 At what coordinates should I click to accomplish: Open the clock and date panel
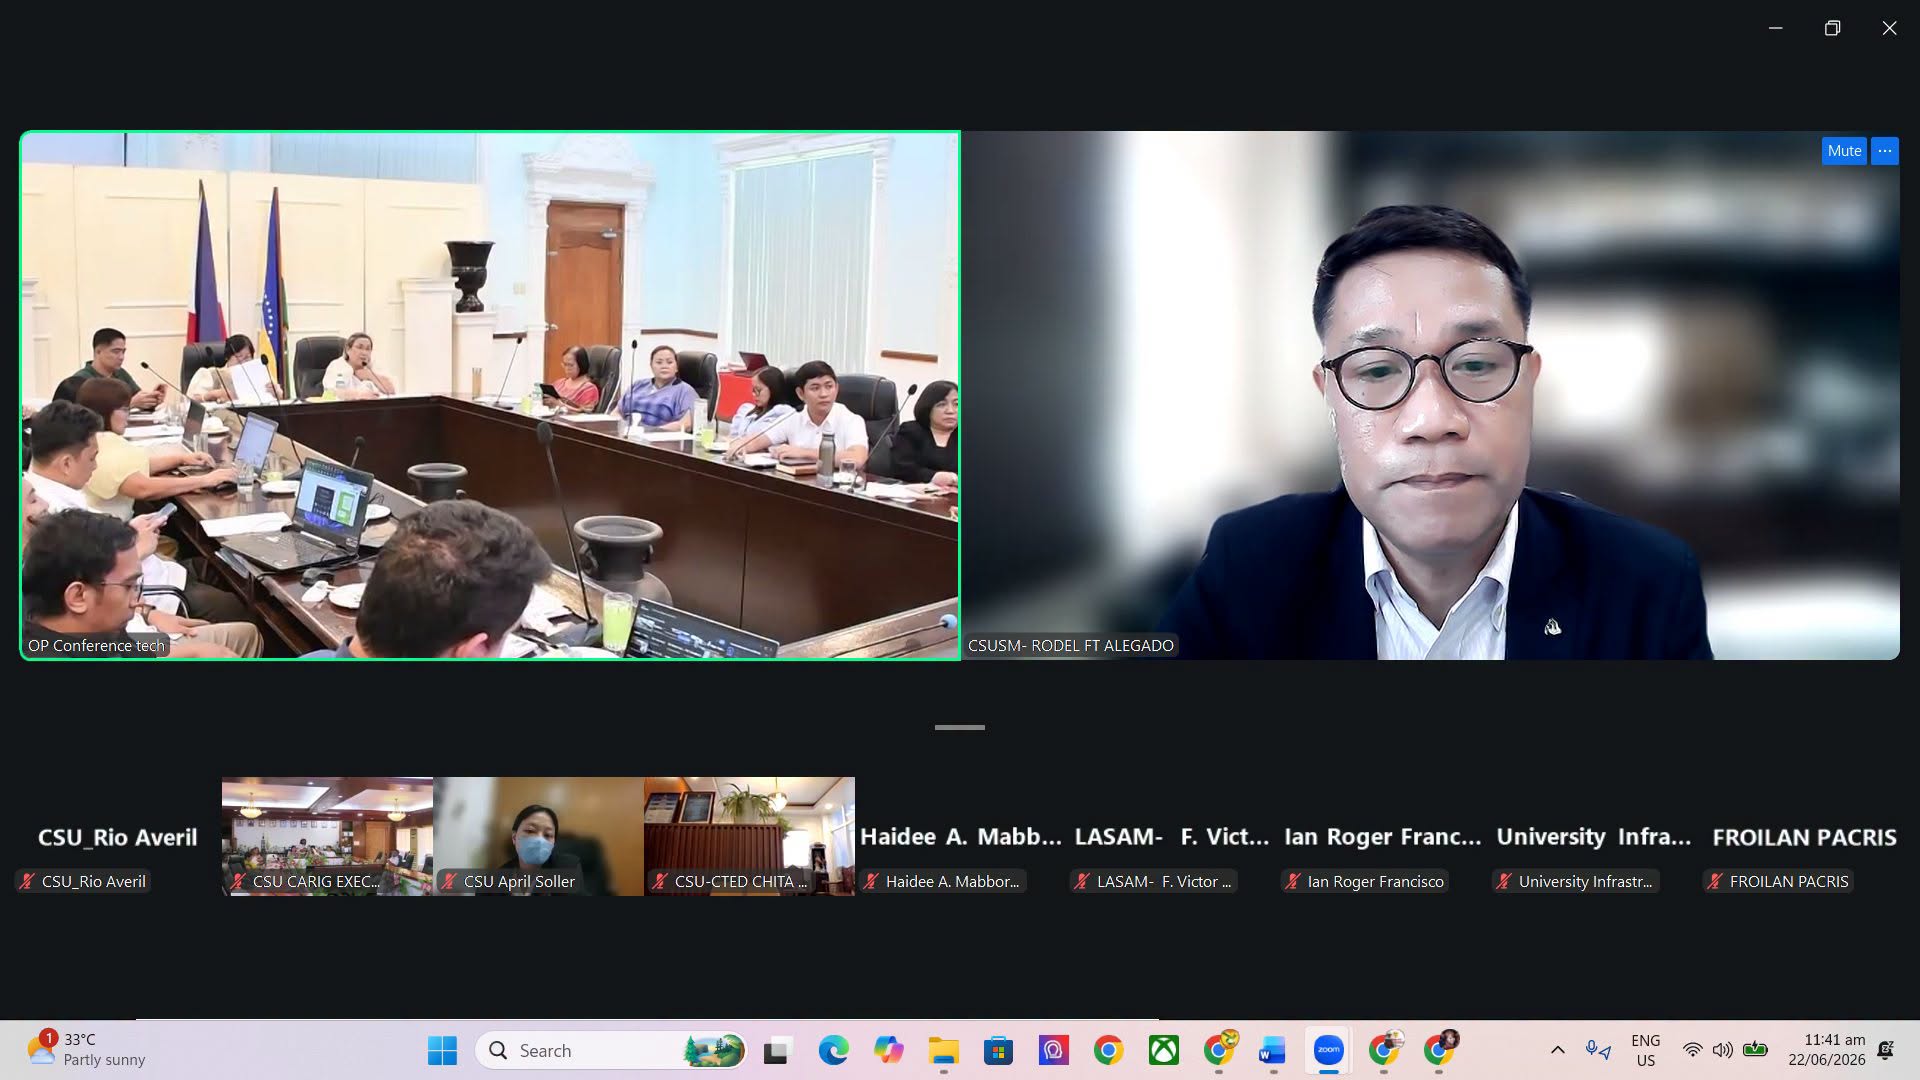click(1826, 1050)
